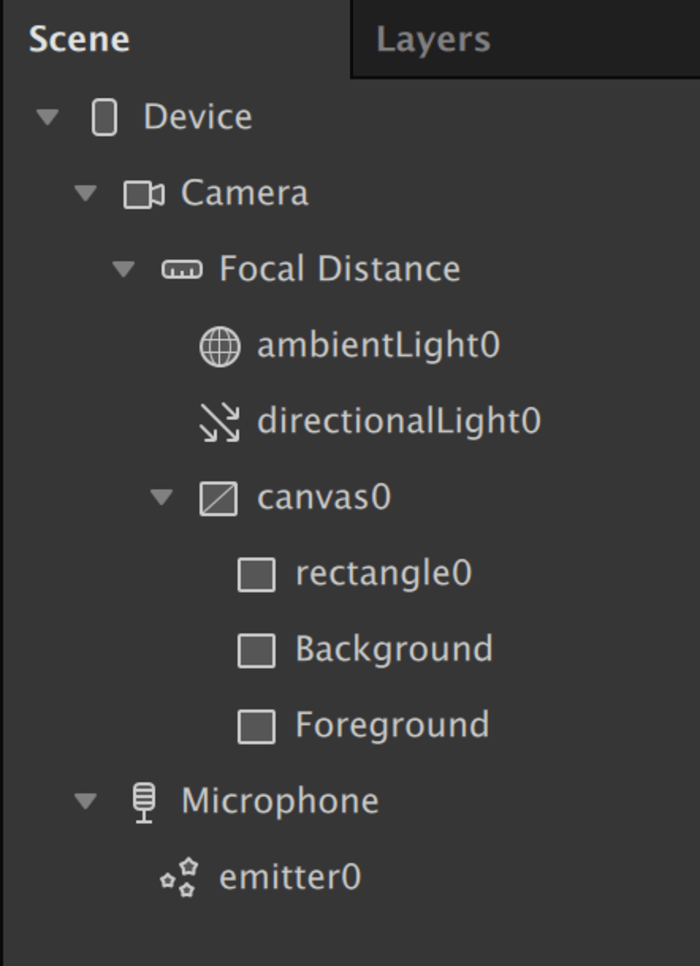Viewport: 700px width, 966px height.
Task: Click the emitter0 particle icon
Action: point(180,879)
